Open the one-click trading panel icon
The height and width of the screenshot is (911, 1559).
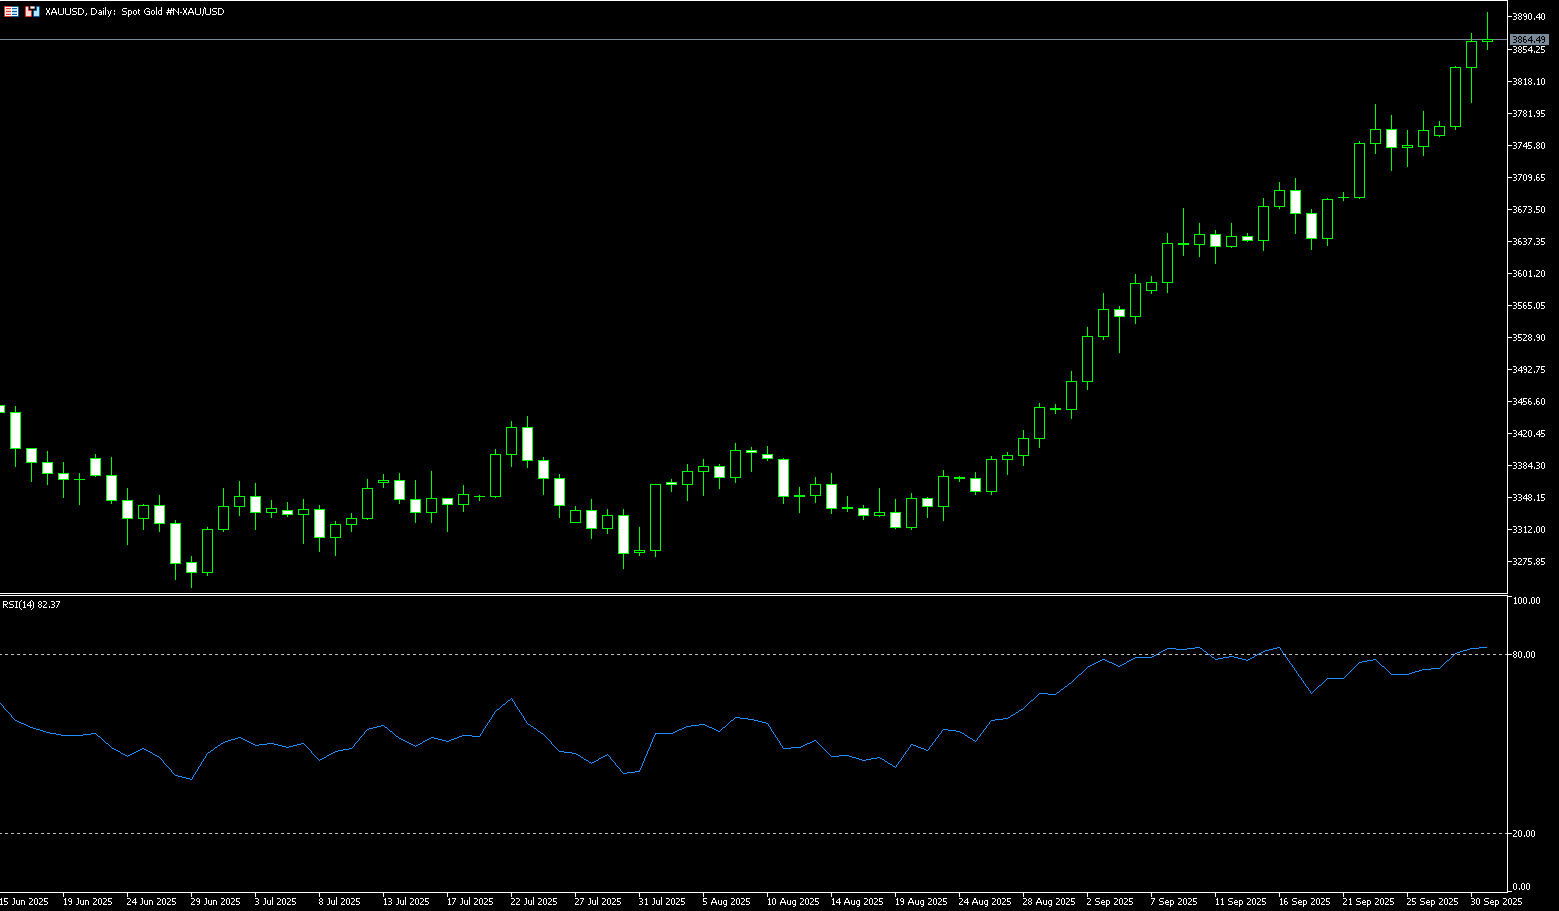pos(9,11)
